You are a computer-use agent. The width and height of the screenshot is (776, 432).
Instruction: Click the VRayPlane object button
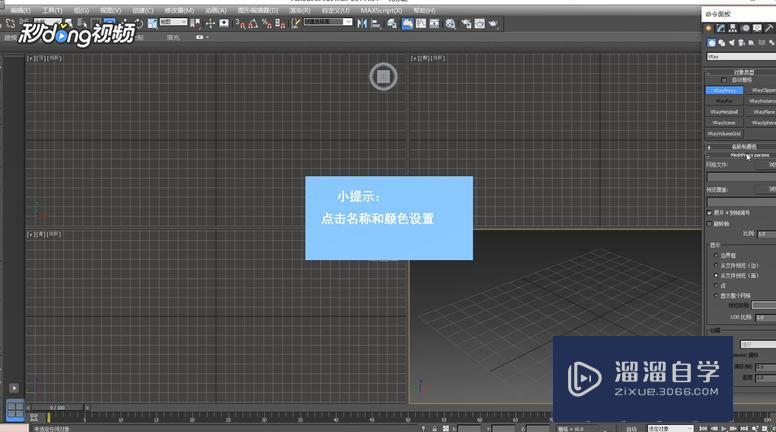pyautogui.click(x=761, y=112)
